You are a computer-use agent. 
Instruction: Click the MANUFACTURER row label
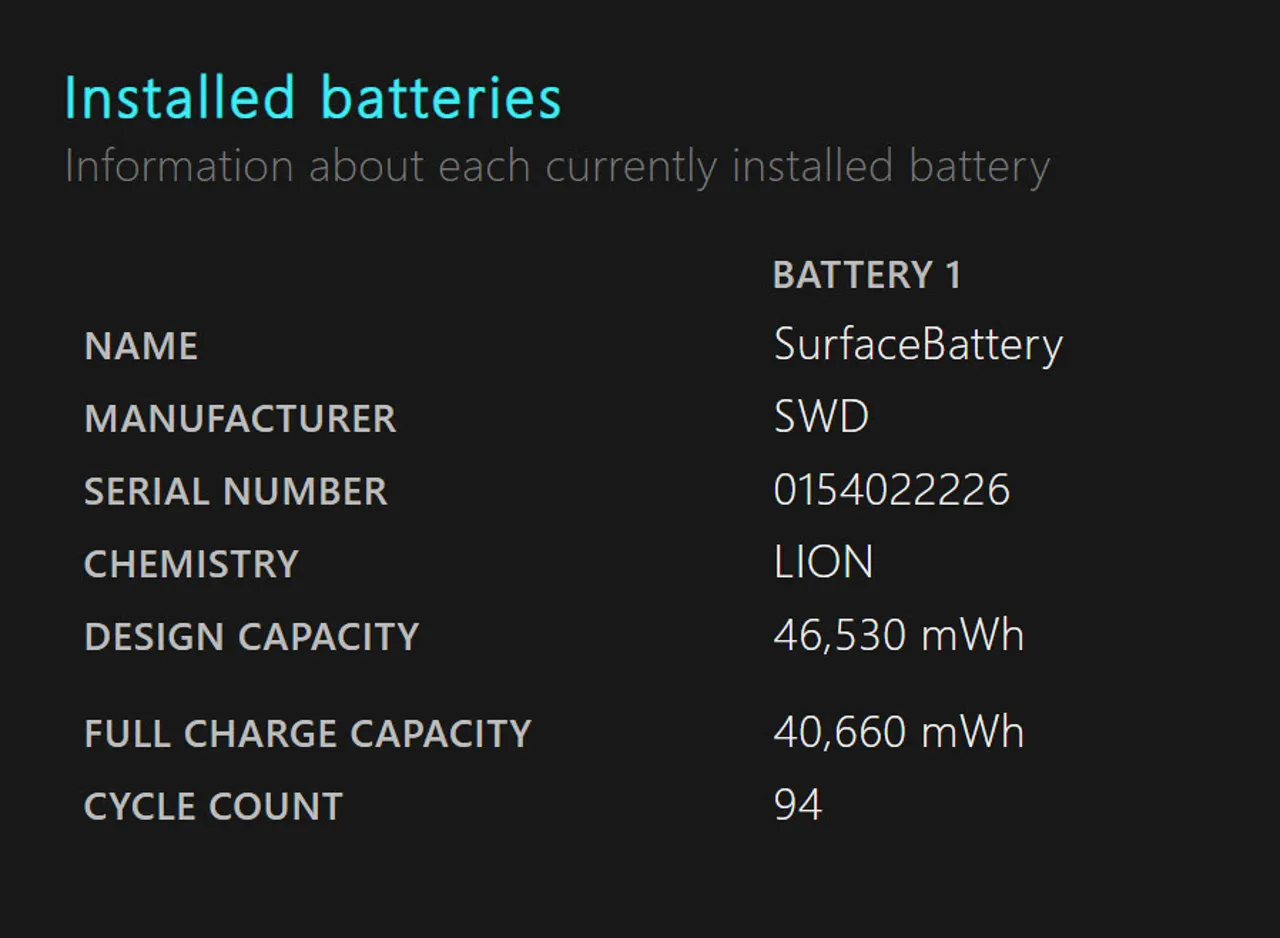240,419
